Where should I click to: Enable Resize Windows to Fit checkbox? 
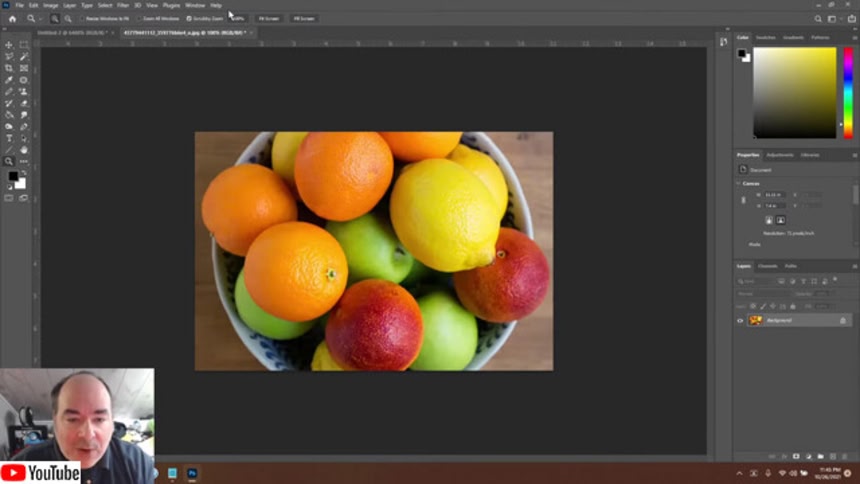[x=81, y=18]
